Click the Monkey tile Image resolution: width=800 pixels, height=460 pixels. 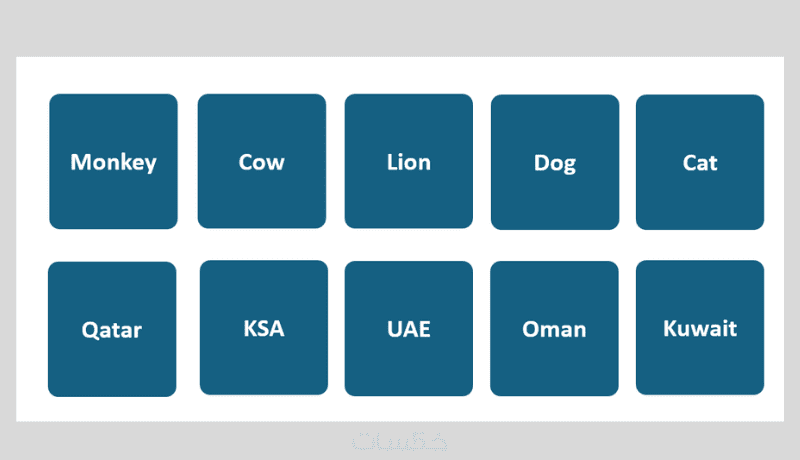[x=113, y=162]
